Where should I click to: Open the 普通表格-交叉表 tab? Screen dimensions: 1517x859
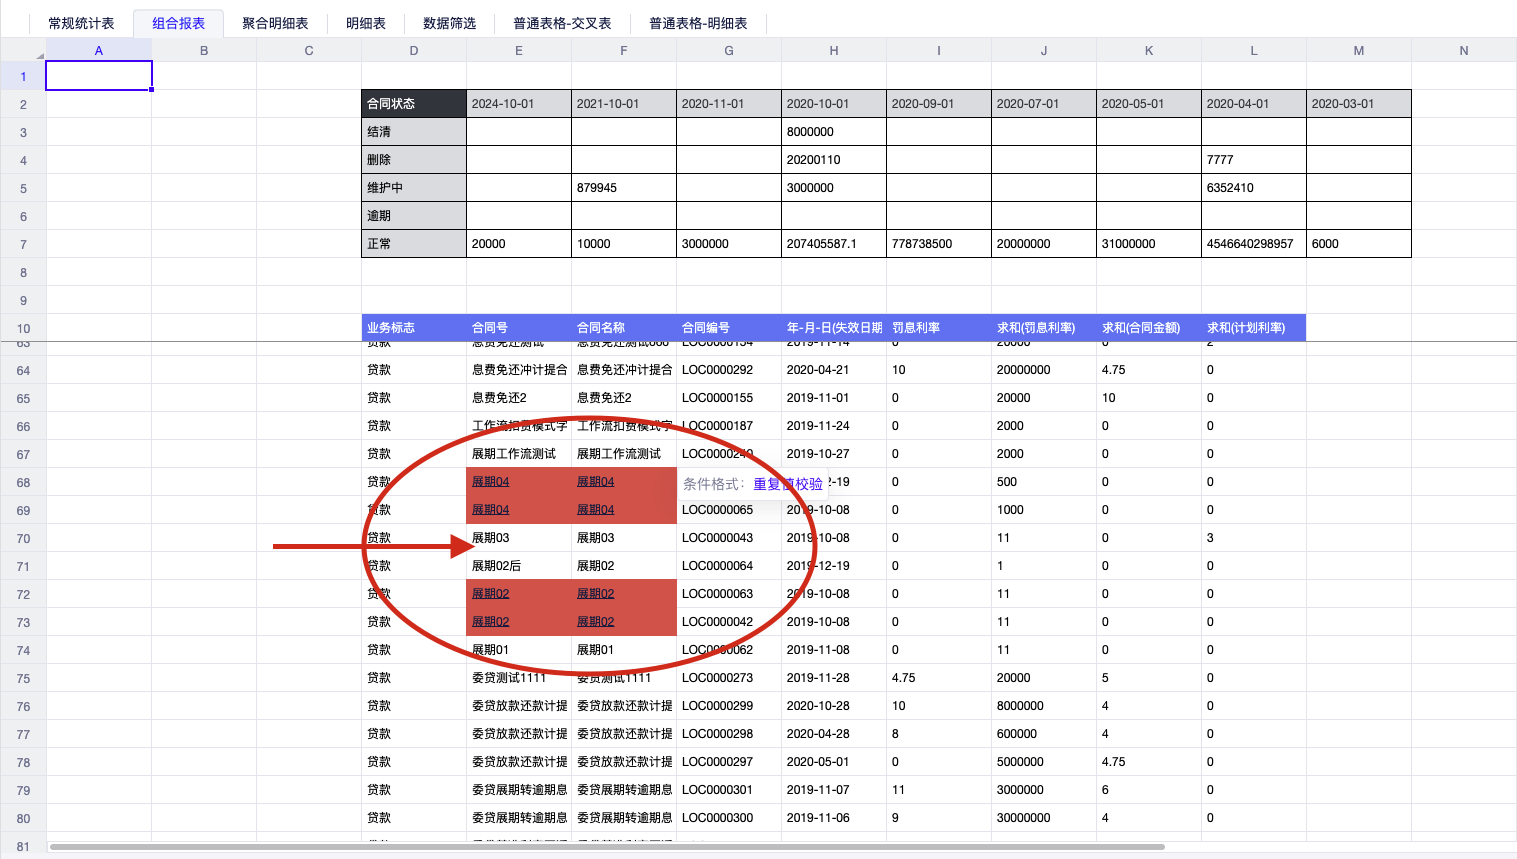[x=562, y=23]
